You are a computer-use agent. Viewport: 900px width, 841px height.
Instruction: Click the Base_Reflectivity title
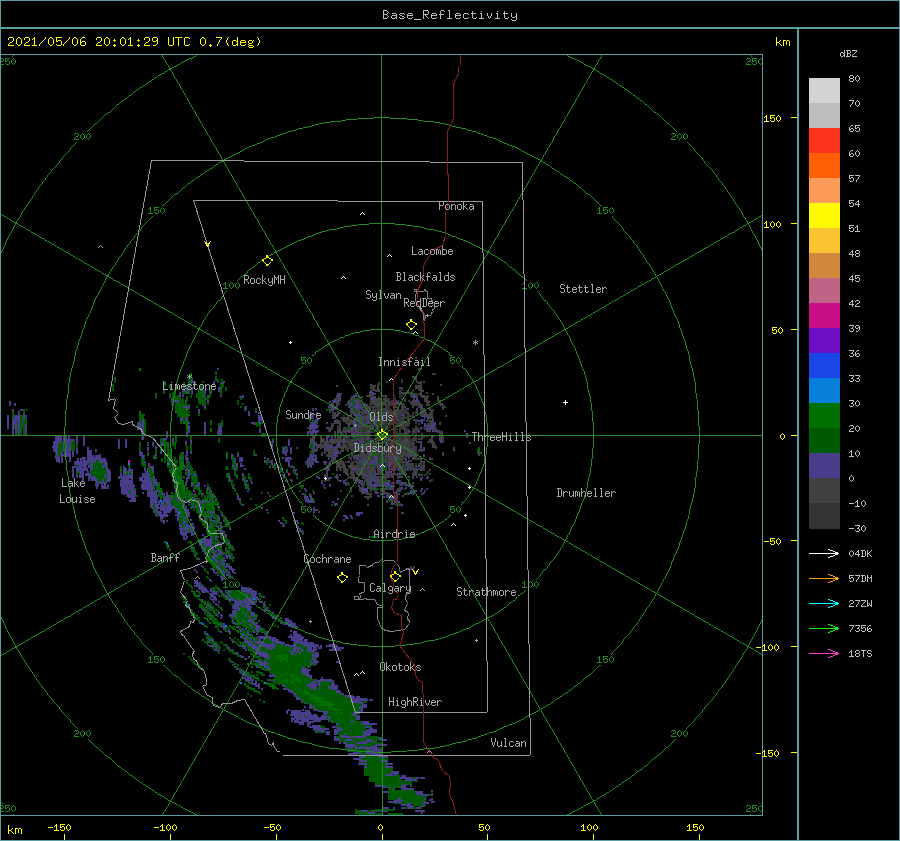coord(450,15)
